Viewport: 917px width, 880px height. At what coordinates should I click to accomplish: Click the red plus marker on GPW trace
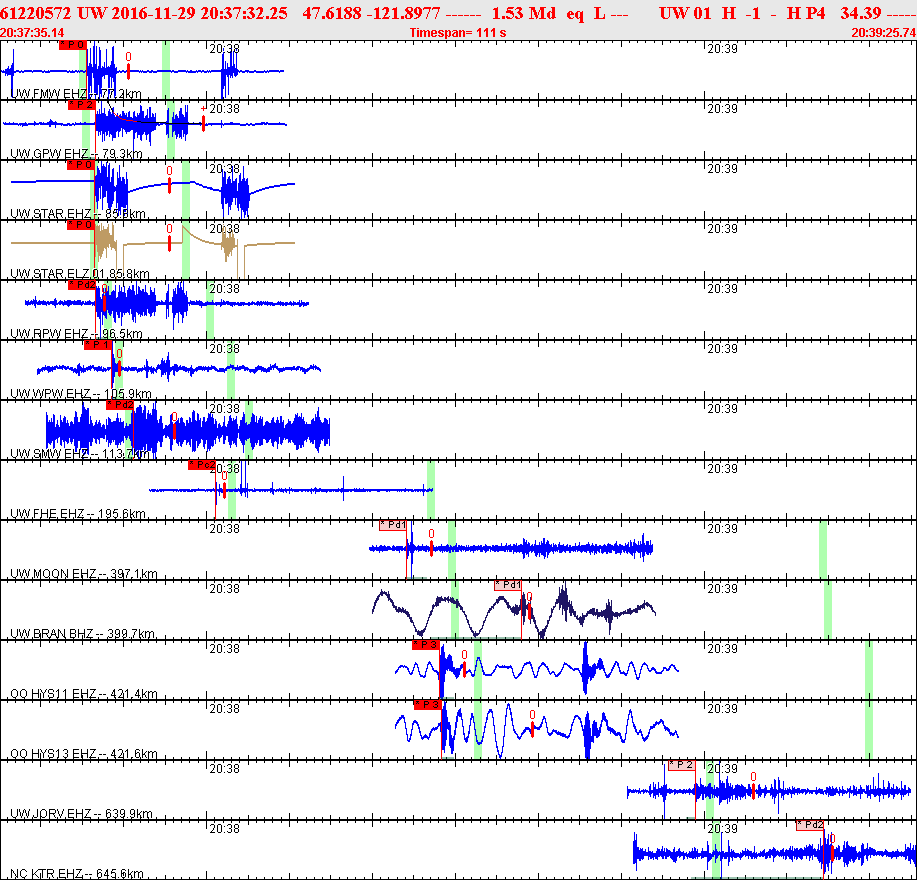tap(204, 118)
